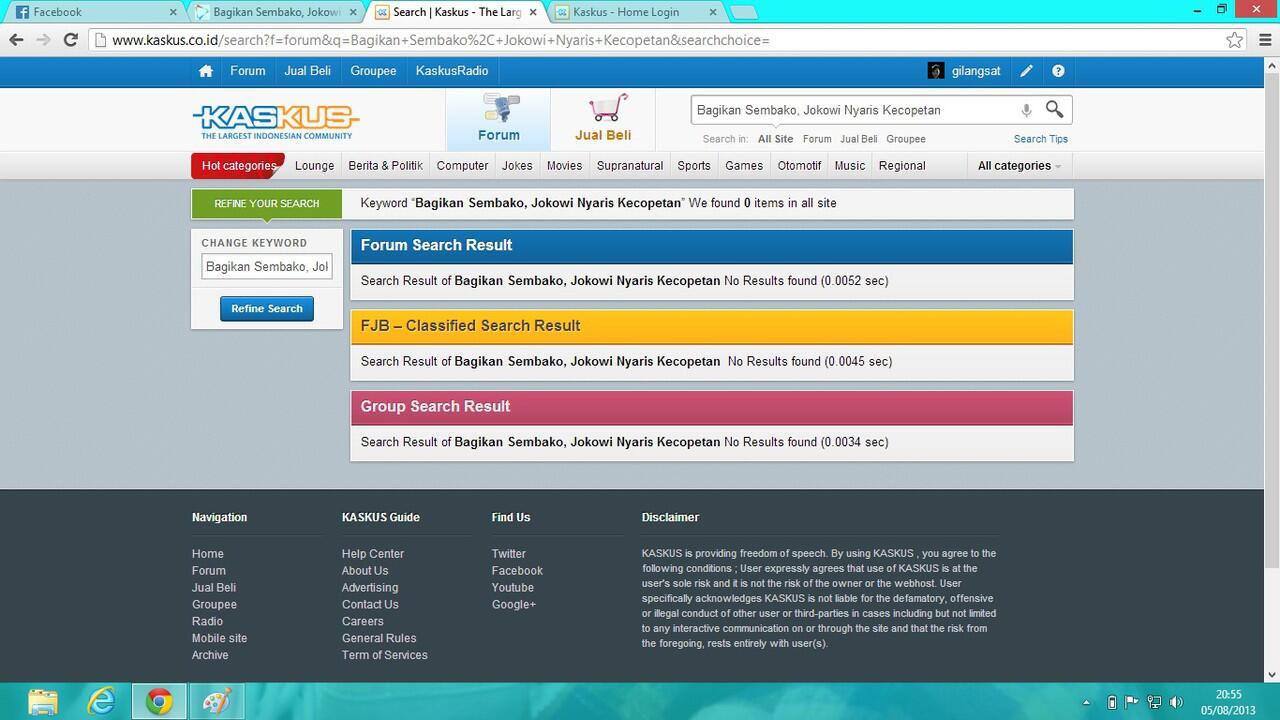Show hidden system tray icons
This screenshot has width=1280, height=720.
point(1087,703)
